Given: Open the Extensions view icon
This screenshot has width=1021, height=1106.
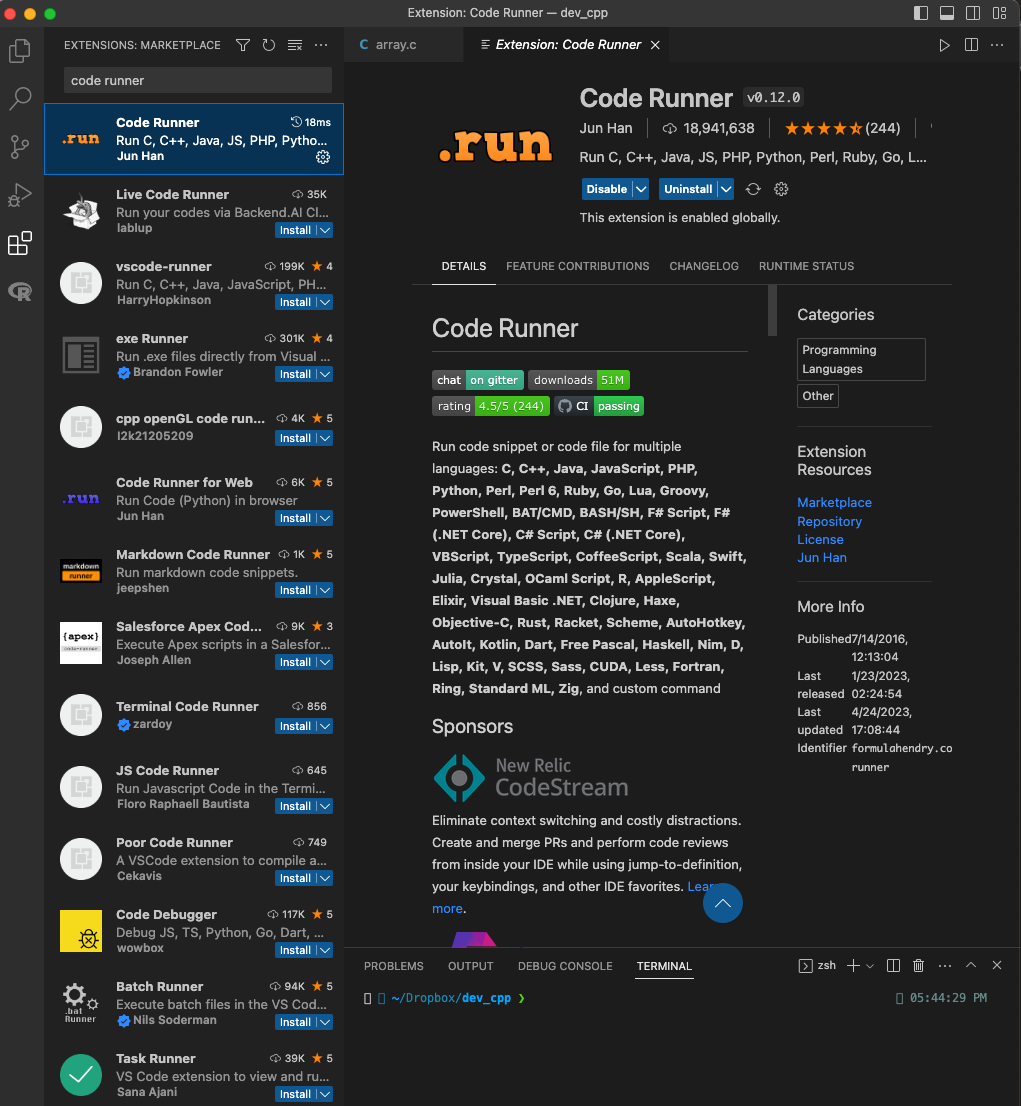Looking at the screenshot, I should 20,243.
